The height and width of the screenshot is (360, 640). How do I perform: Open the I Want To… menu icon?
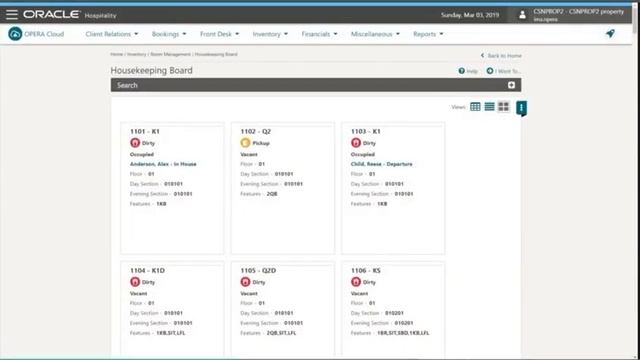[x=490, y=71]
